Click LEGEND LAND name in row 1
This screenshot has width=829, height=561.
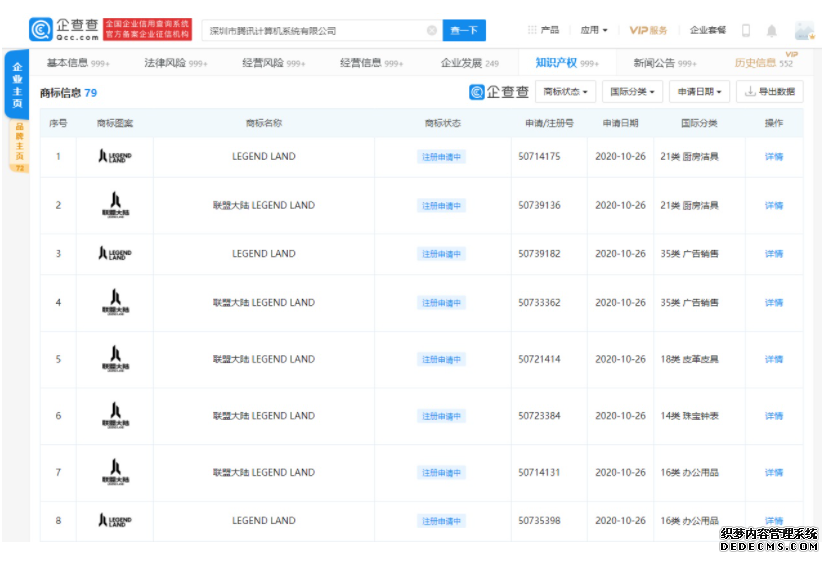pyautogui.click(x=263, y=157)
